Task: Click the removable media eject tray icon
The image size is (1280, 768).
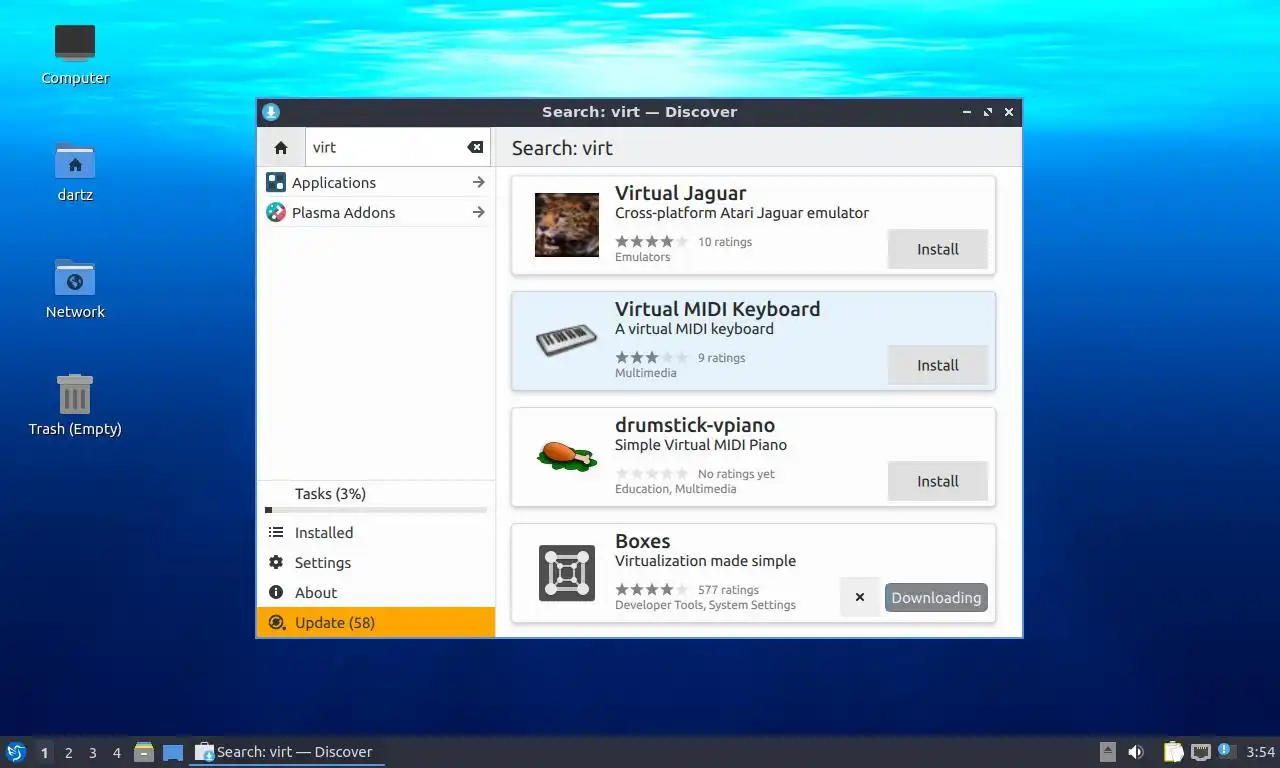Action: (x=1107, y=752)
